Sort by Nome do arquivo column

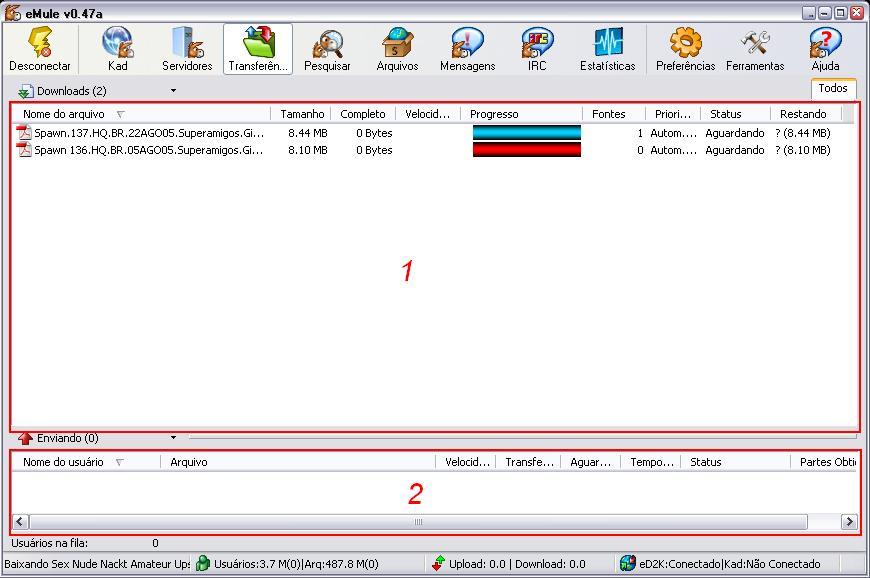141,114
